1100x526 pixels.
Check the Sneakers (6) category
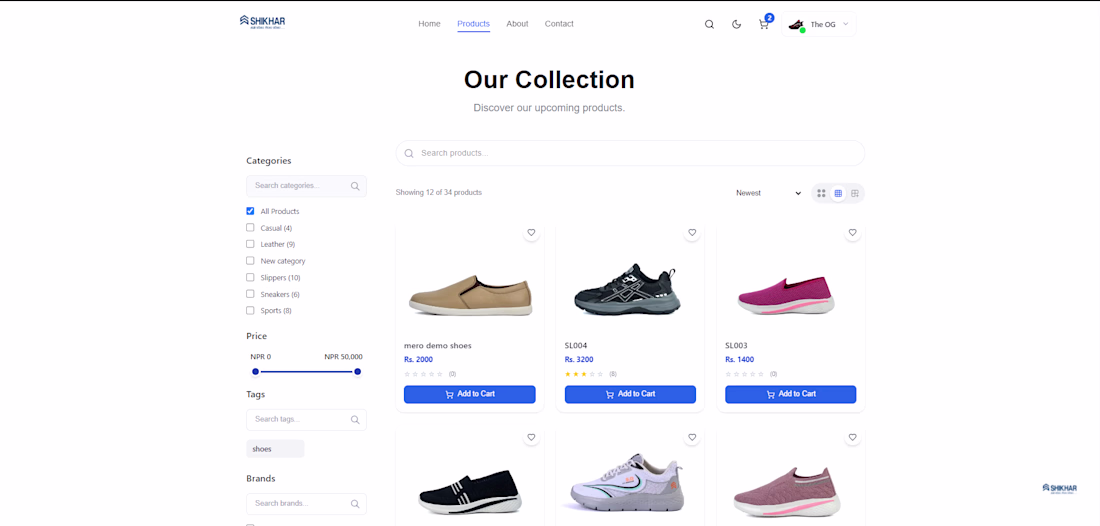click(250, 295)
